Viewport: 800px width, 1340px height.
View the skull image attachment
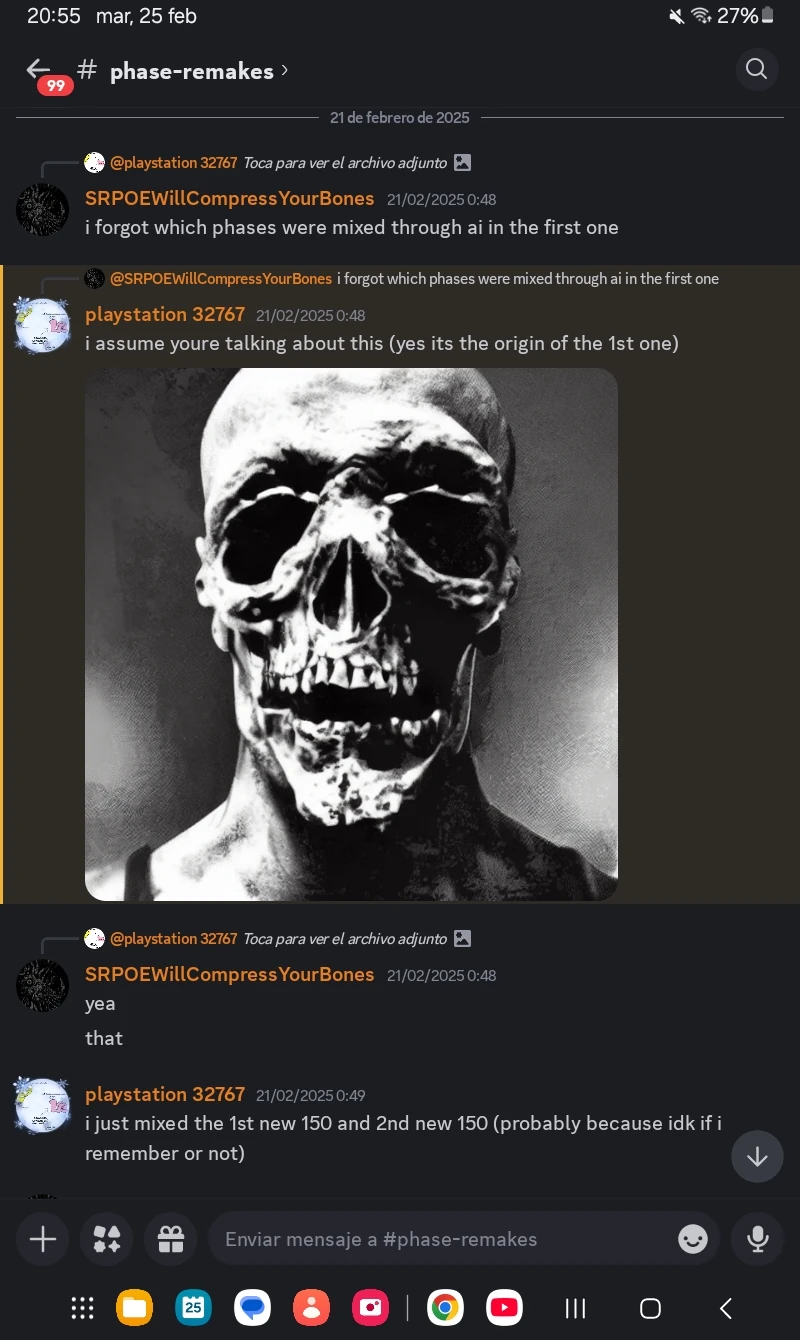click(351, 634)
